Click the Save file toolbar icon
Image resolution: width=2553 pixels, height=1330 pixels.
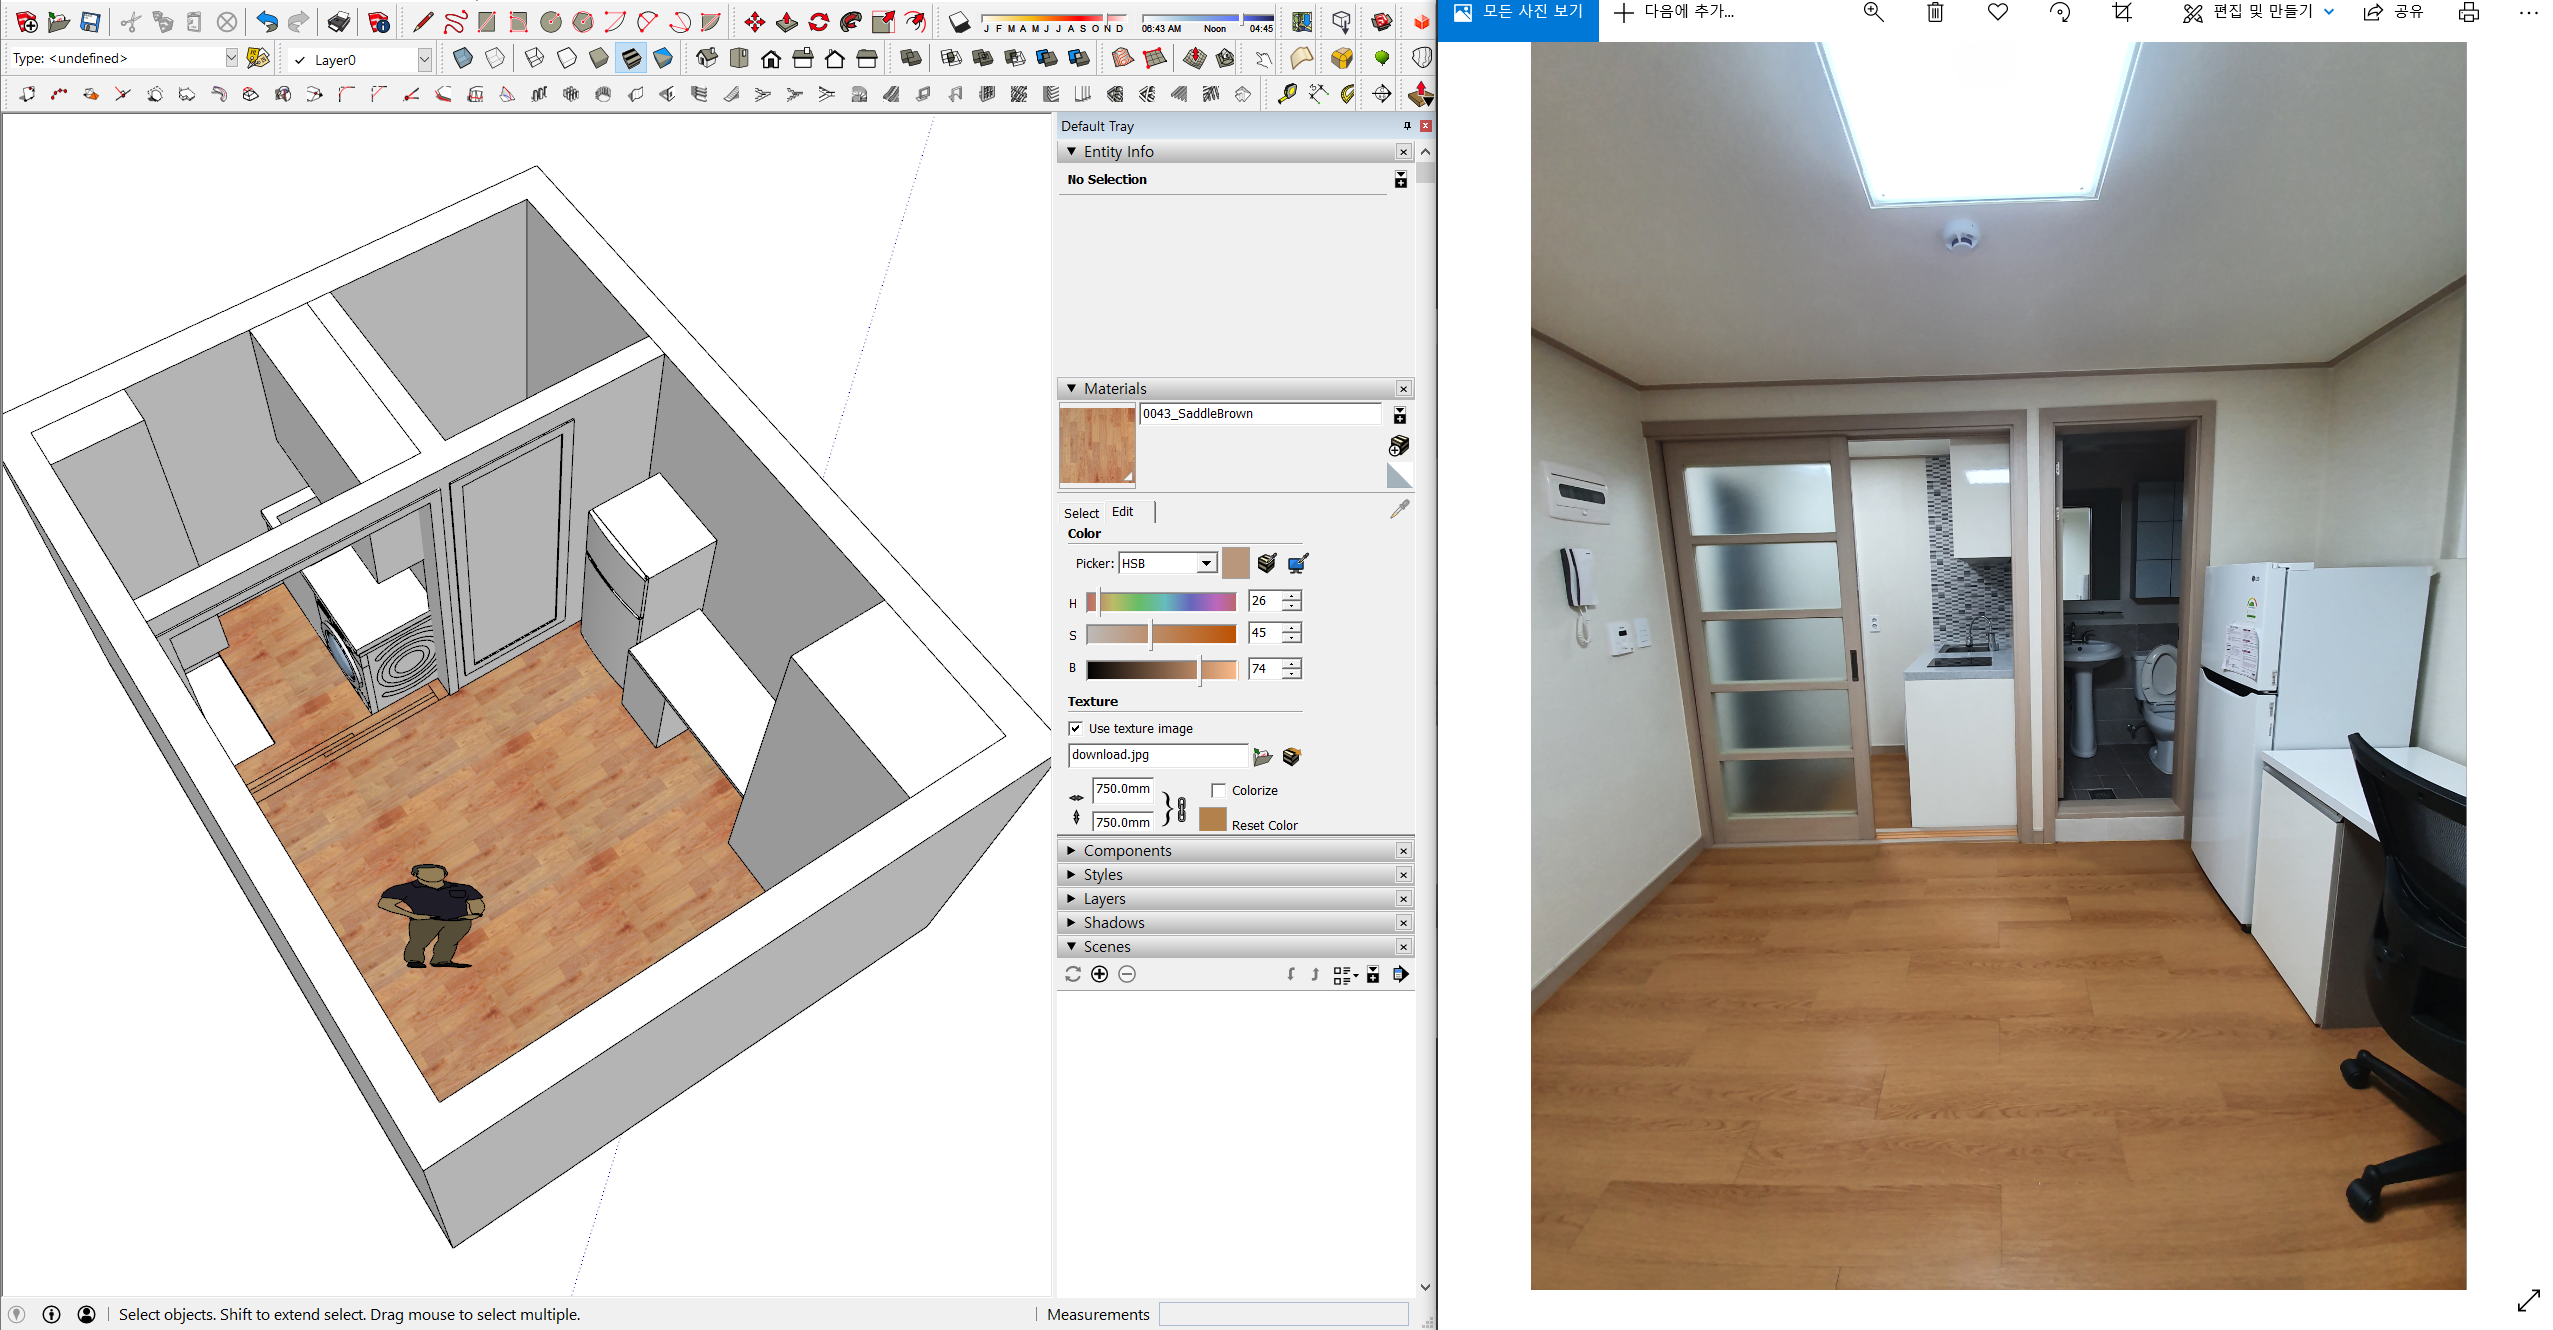click(x=90, y=22)
